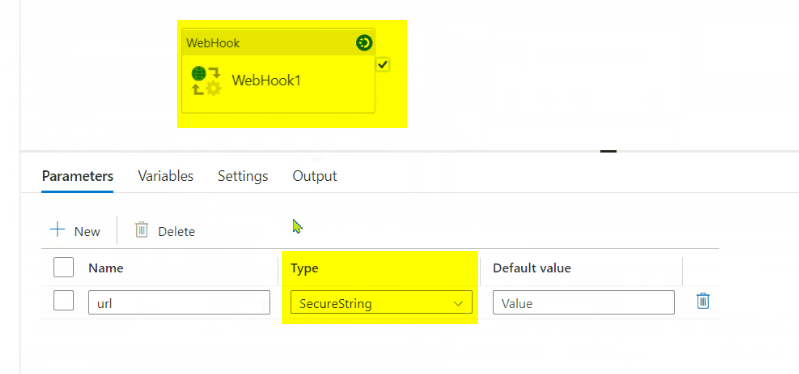Switch to the Parameters tab
Viewport: 799px width, 374px height.
(x=77, y=176)
